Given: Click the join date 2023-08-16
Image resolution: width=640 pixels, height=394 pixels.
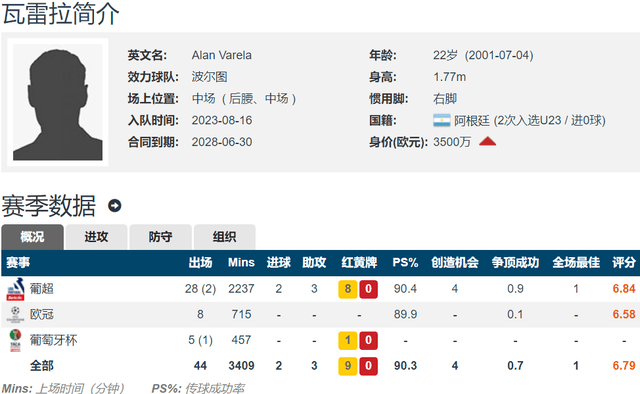Looking at the screenshot, I should (x=222, y=120).
